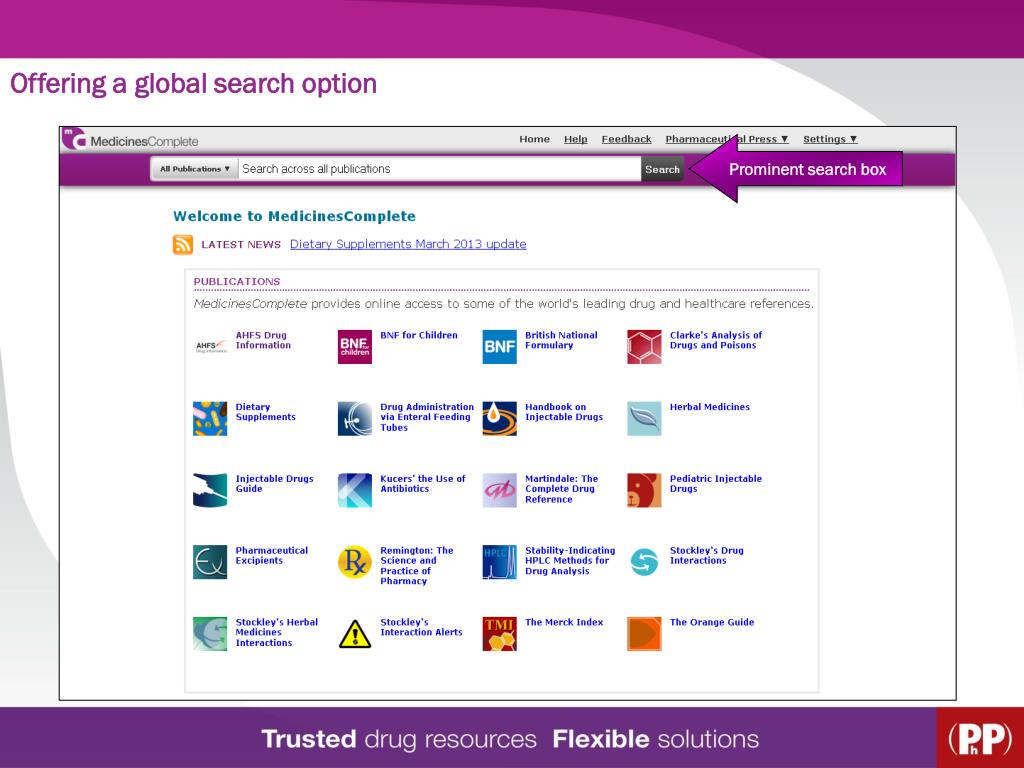The width and height of the screenshot is (1024, 768).
Task: Click the MedicinesComplete logo
Action: (x=130, y=139)
